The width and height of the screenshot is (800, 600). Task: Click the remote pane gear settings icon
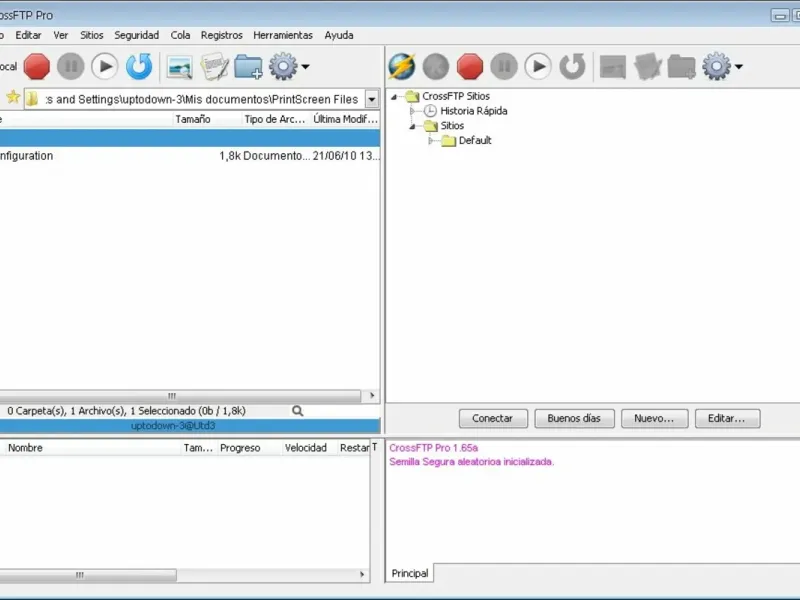[716, 66]
